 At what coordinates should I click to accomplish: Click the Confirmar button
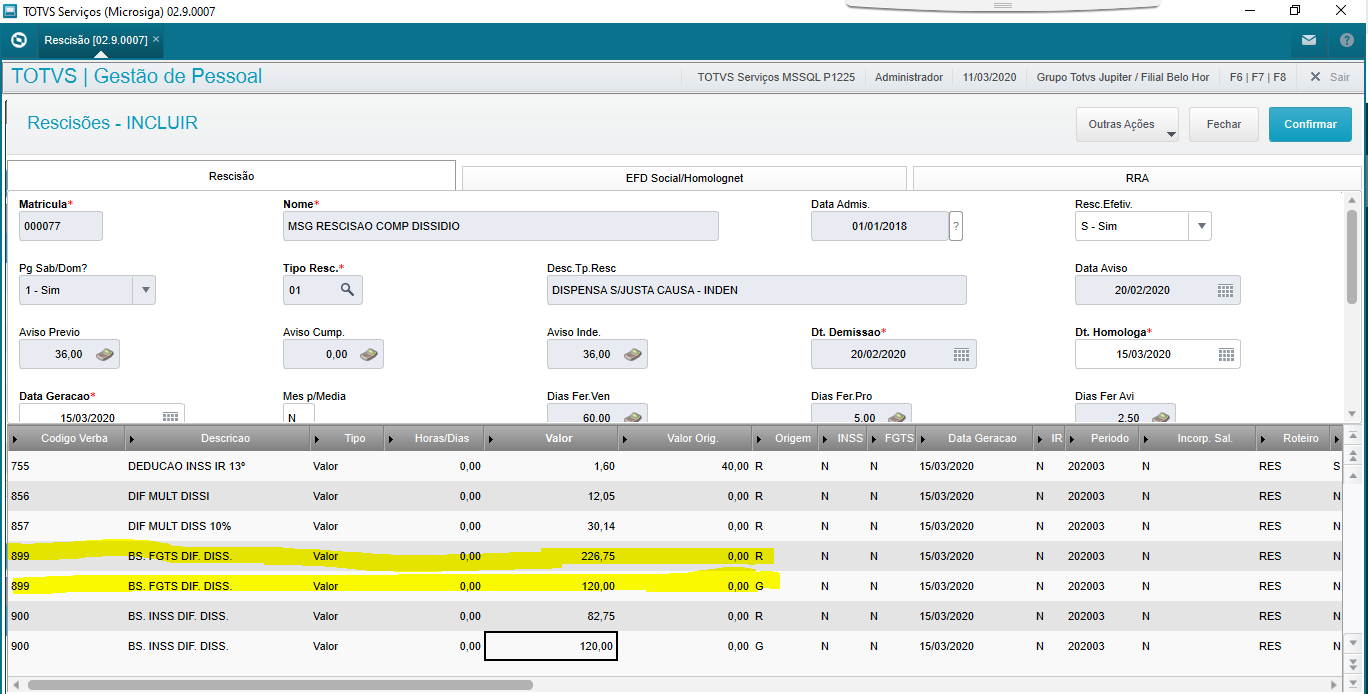point(1310,125)
